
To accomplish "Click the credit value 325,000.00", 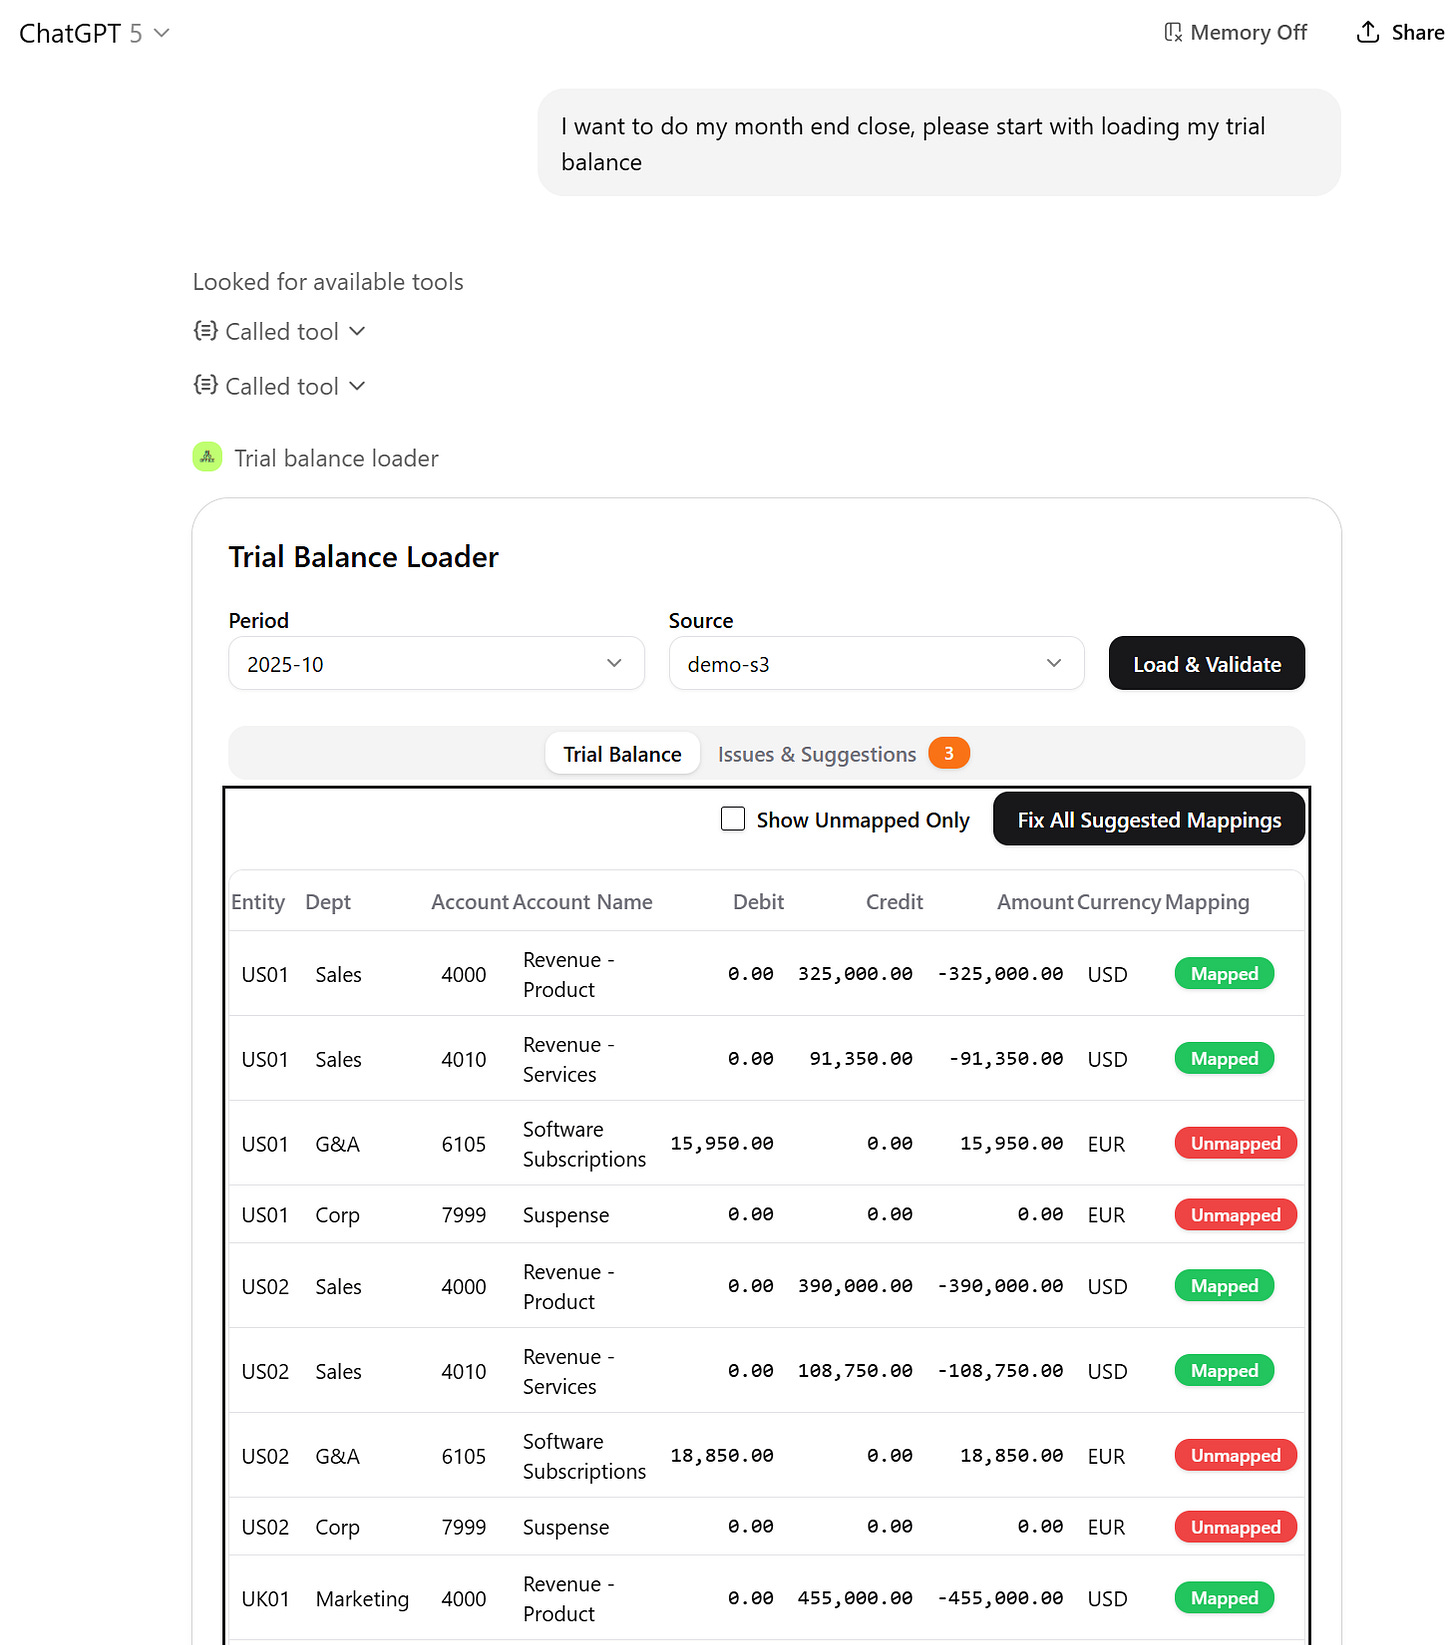I will 855,974.
